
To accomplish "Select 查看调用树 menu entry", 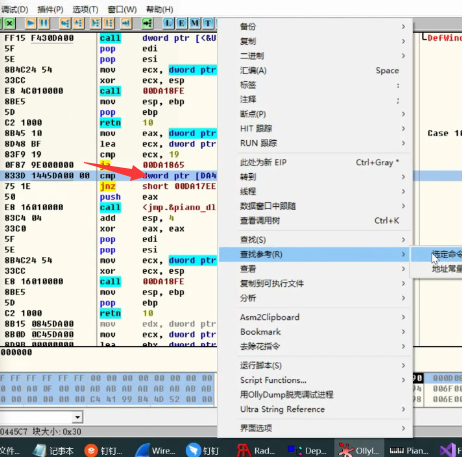I will [315, 220].
